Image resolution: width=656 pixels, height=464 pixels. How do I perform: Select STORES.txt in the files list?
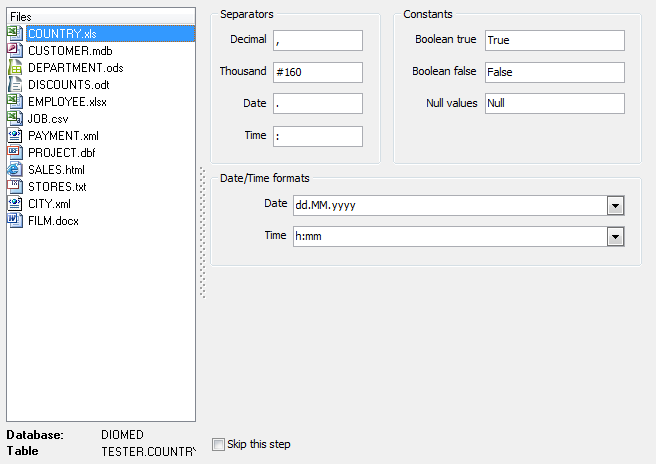pyautogui.click(x=57, y=186)
